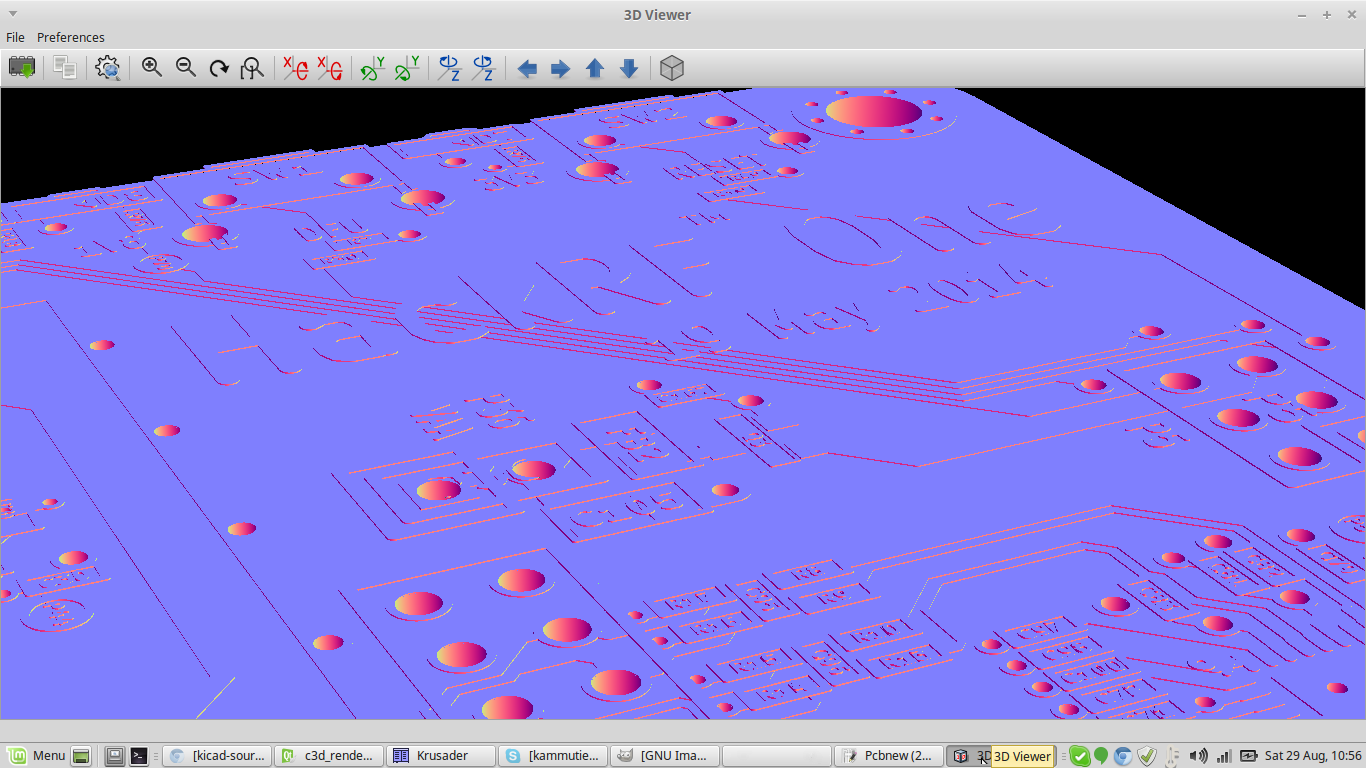Viewport: 1366px width, 768px height.
Task: Move the view down with the arrow
Action: pyautogui.click(x=629, y=68)
